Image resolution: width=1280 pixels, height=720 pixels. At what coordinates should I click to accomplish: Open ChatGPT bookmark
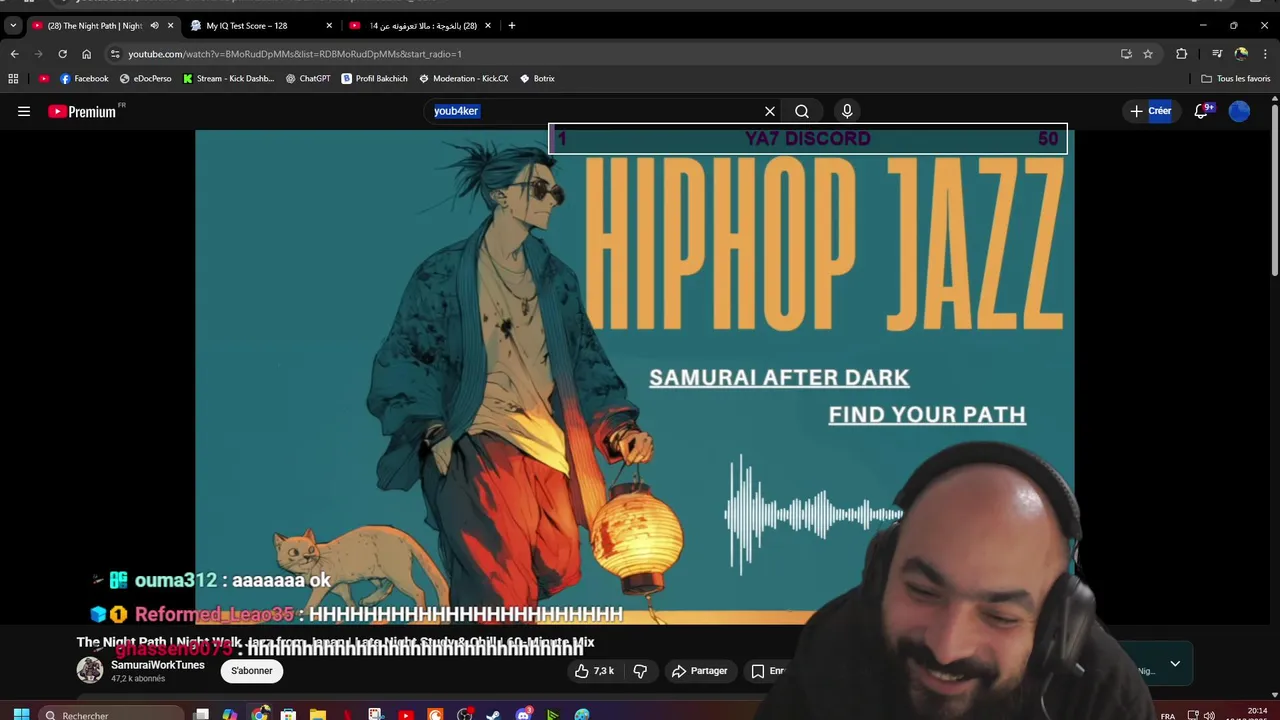point(308,78)
